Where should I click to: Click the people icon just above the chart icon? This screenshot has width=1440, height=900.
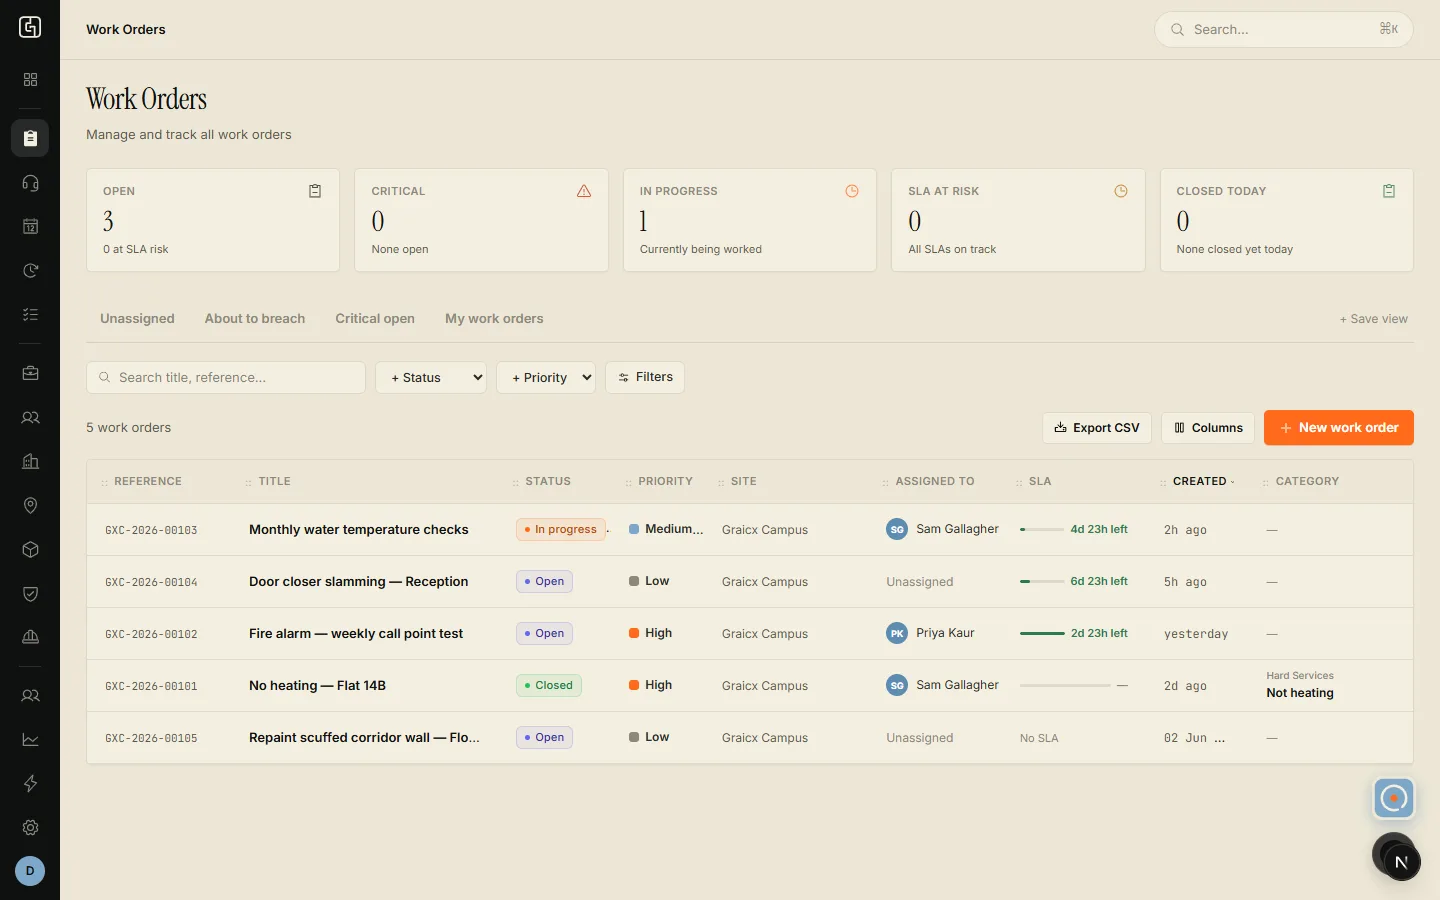point(30,695)
